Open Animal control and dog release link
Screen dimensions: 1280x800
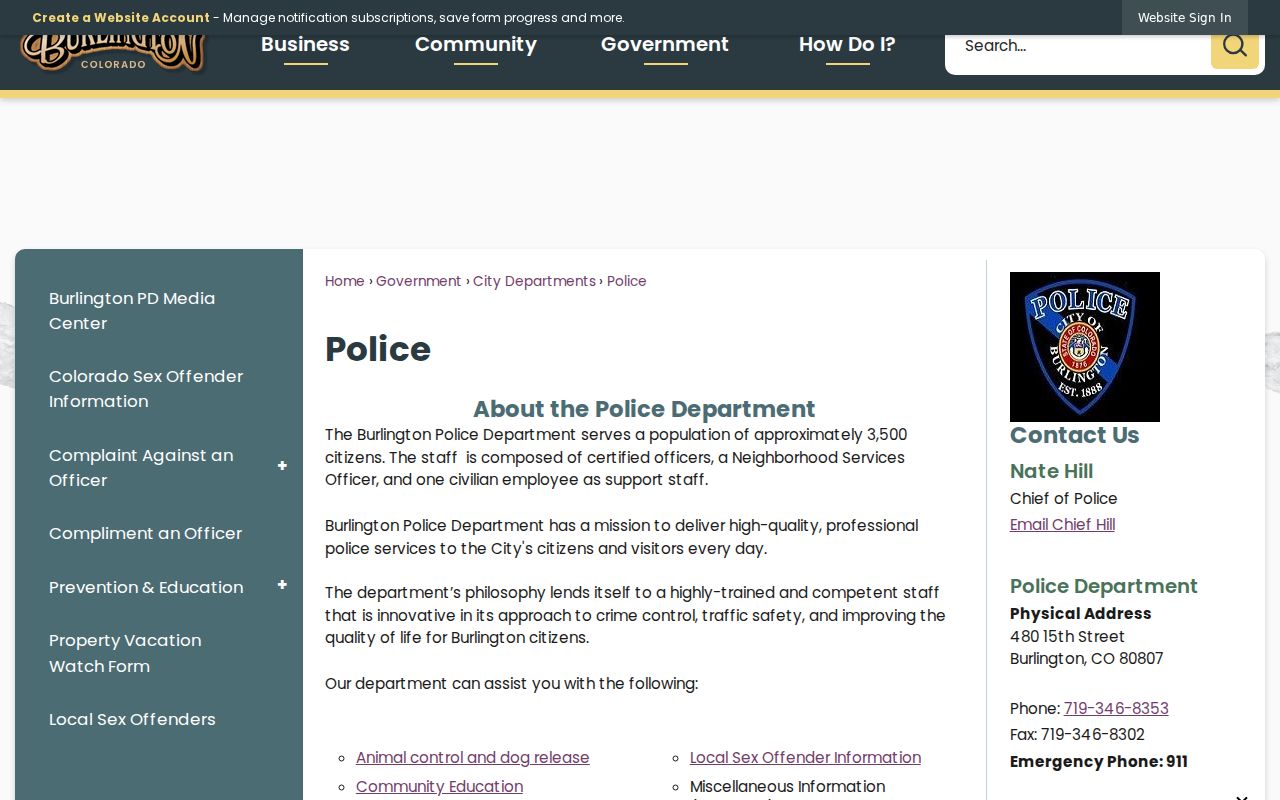[x=472, y=758]
